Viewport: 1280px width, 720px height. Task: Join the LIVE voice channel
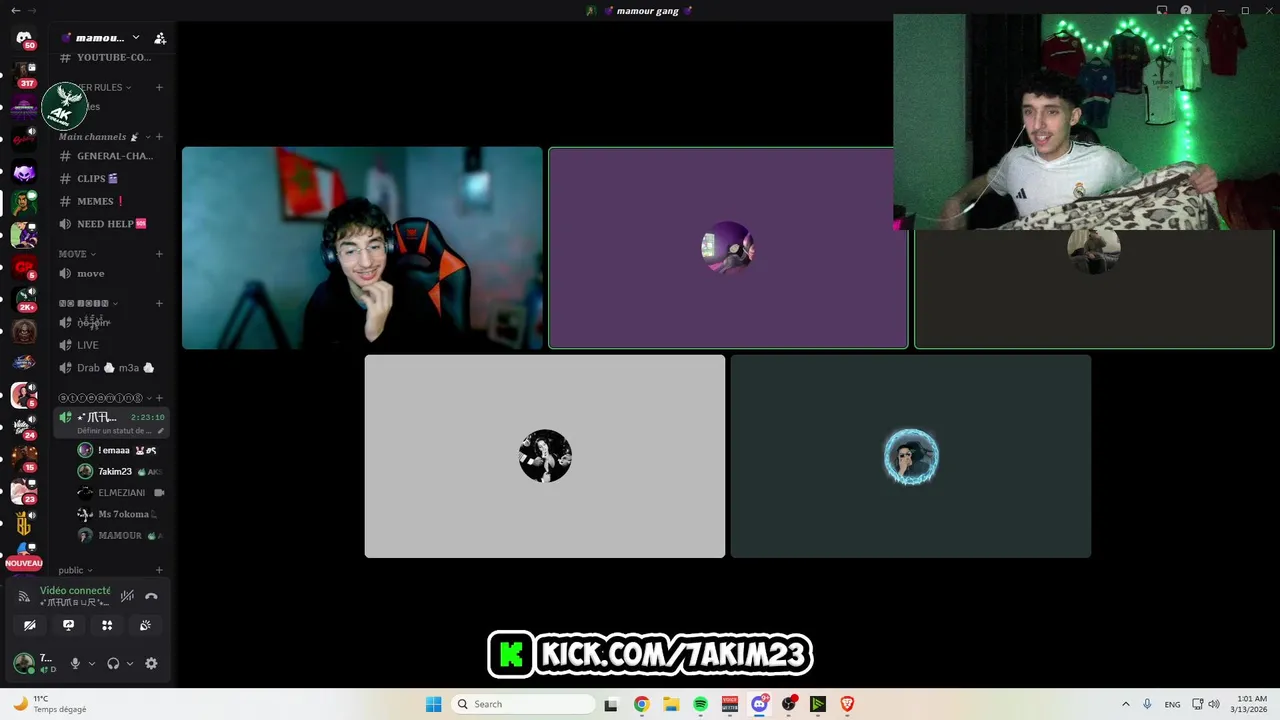pyautogui.click(x=111, y=345)
